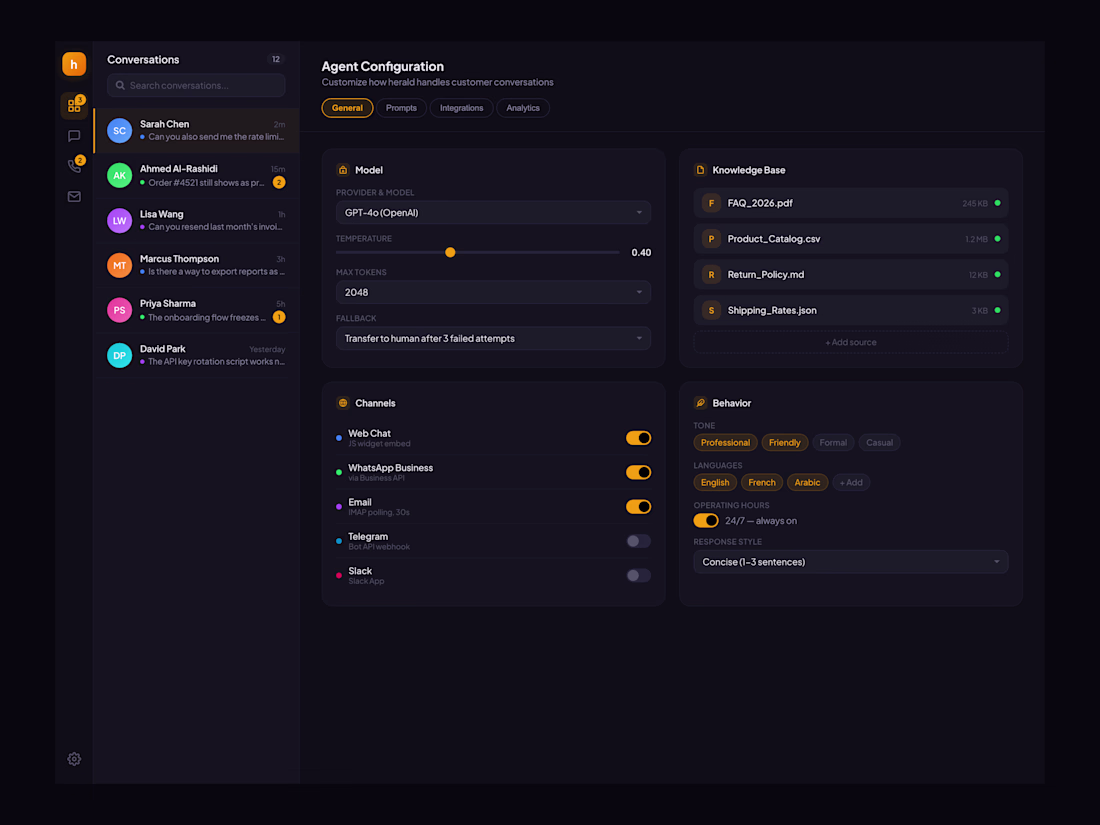
Task: Turn off the Email channel toggle
Action: (x=638, y=507)
